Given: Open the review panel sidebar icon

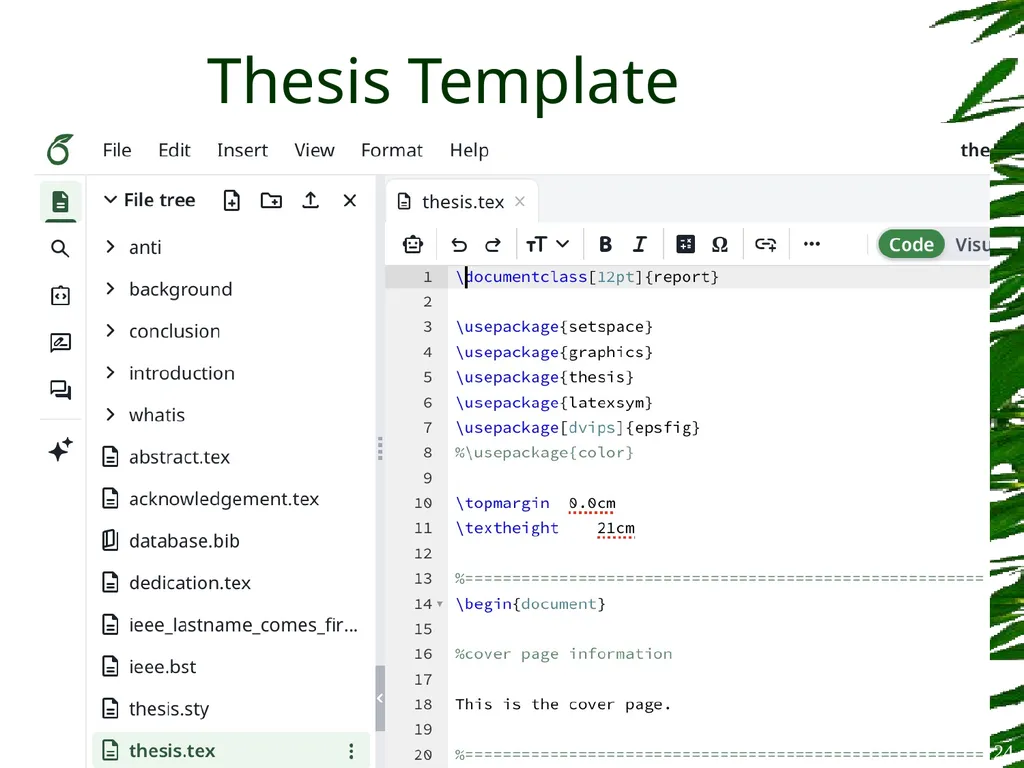Looking at the screenshot, I should pyautogui.click(x=60, y=343).
